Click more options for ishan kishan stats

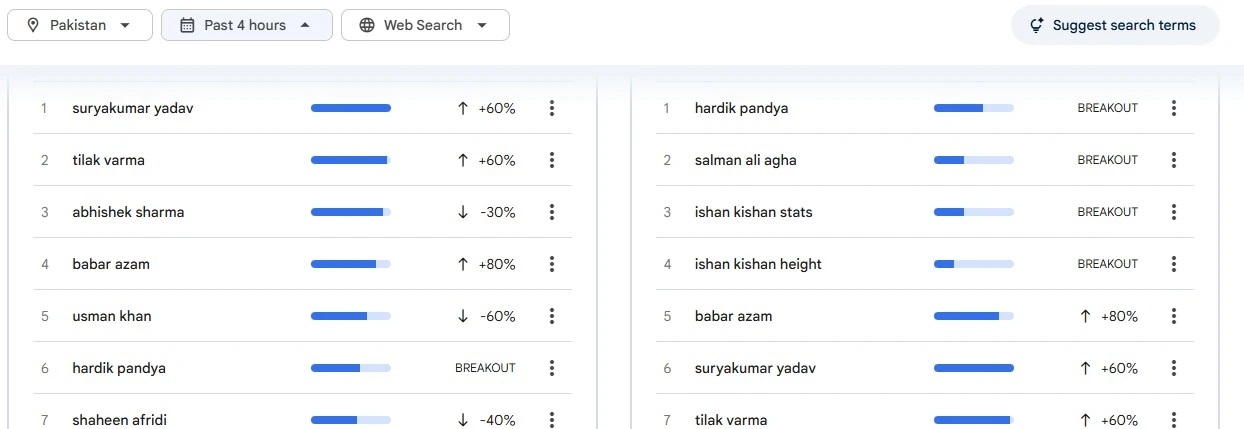click(1173, 212)
